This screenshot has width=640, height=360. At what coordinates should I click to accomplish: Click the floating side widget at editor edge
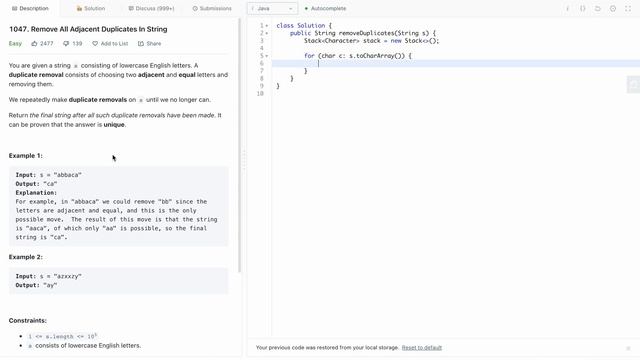tap(633, 84)
